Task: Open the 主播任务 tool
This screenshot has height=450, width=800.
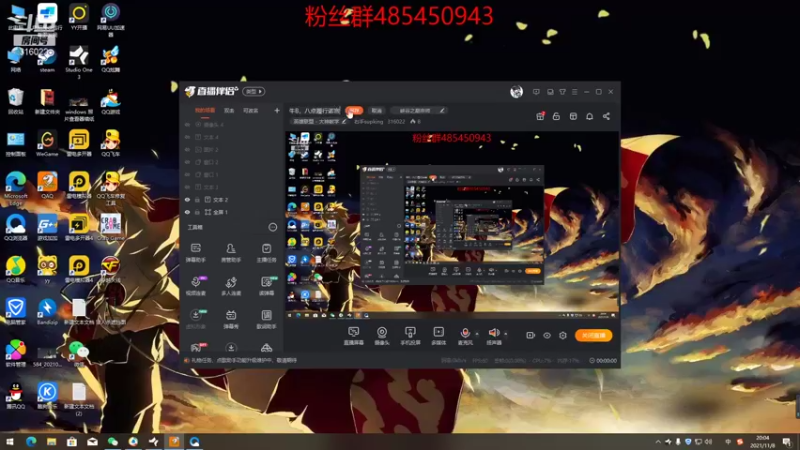Action: coord(266,253)
